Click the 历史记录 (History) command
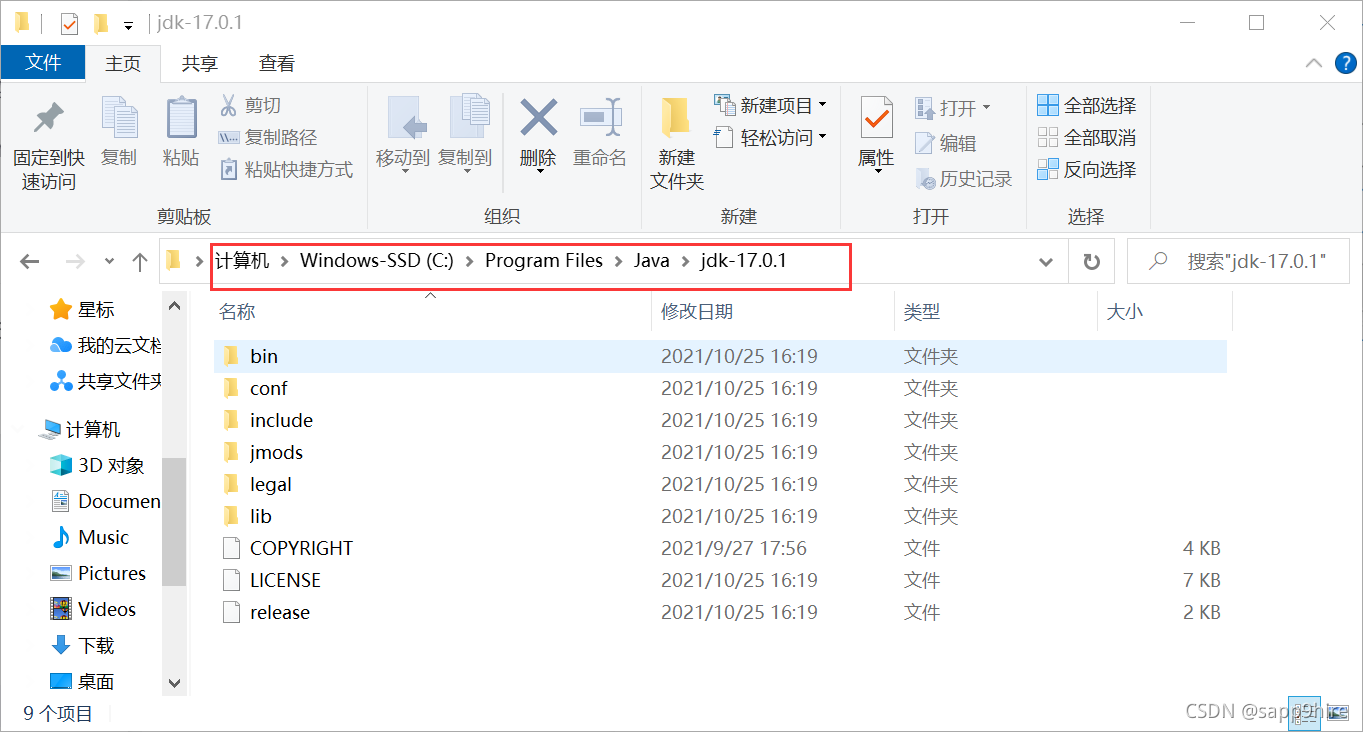The width and height of the screenshot is (1363, 732). click(x=964, y=179)
